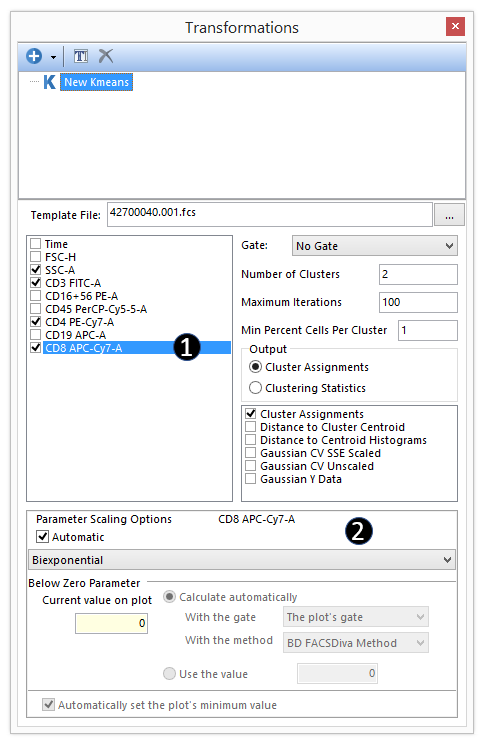The width and height of the screenshot is (488, 746).
Task: Click the Below Zero Parameter heading
Action: coord(84,583)
